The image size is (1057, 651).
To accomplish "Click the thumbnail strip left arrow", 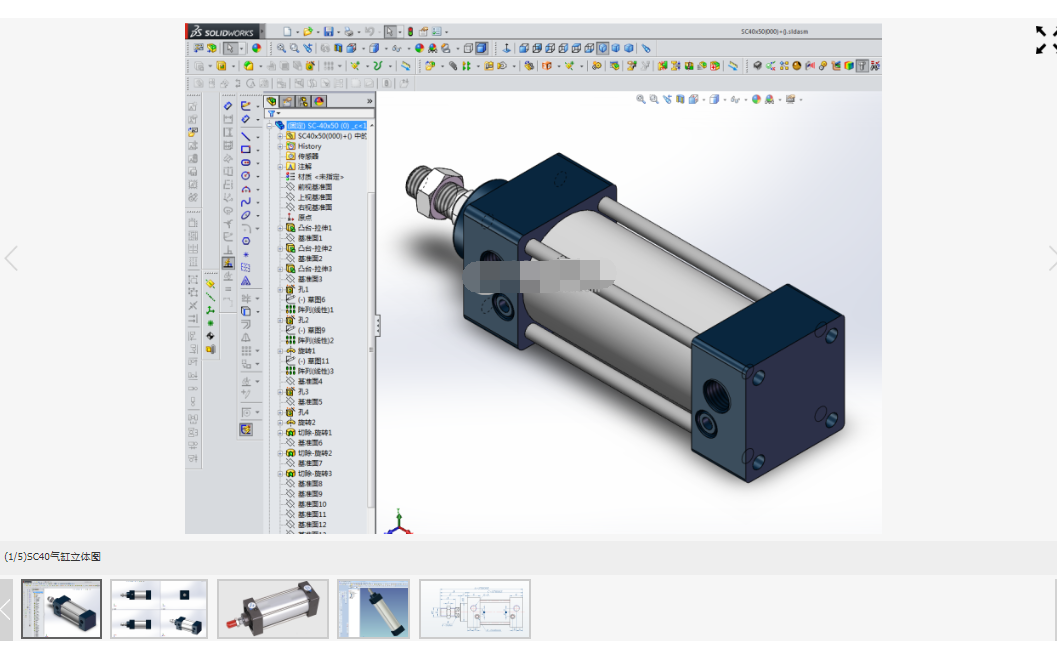I will [6, 609].
